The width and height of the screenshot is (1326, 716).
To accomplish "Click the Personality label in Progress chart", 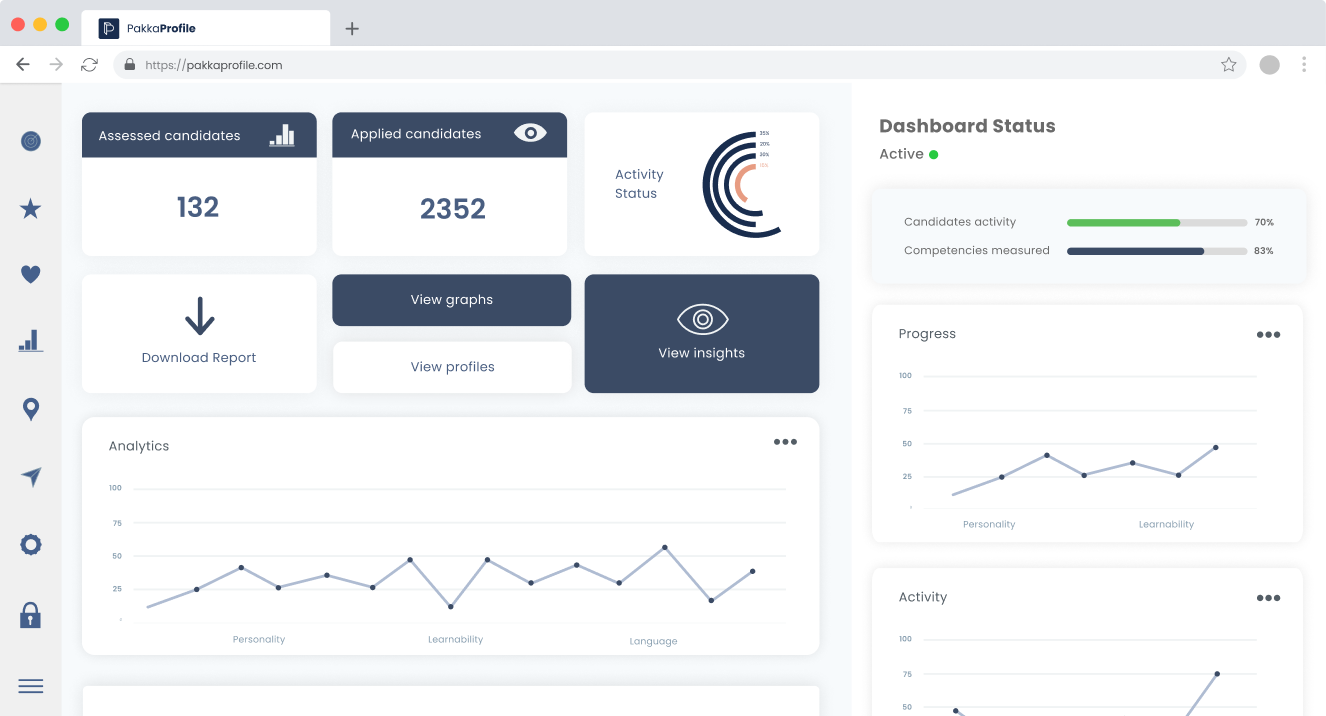I will click(989, 524).
